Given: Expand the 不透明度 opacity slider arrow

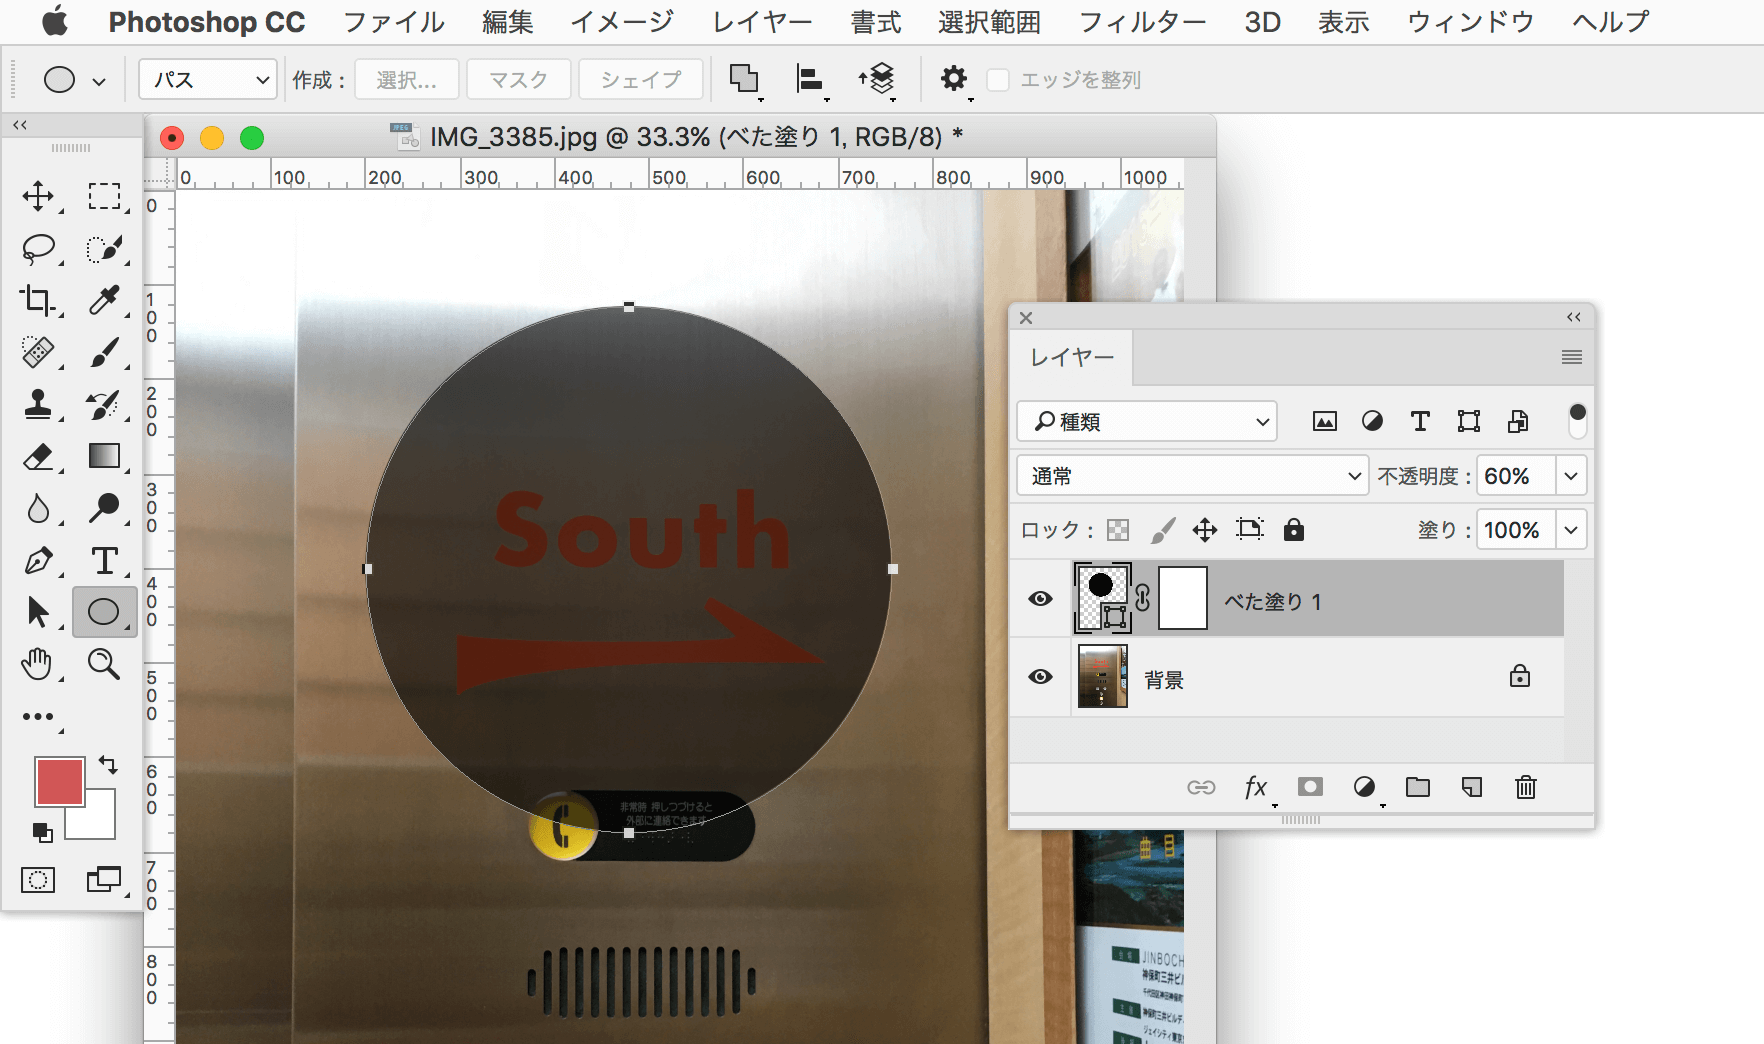Looking at the screenshot, I should coord(1571,476).
